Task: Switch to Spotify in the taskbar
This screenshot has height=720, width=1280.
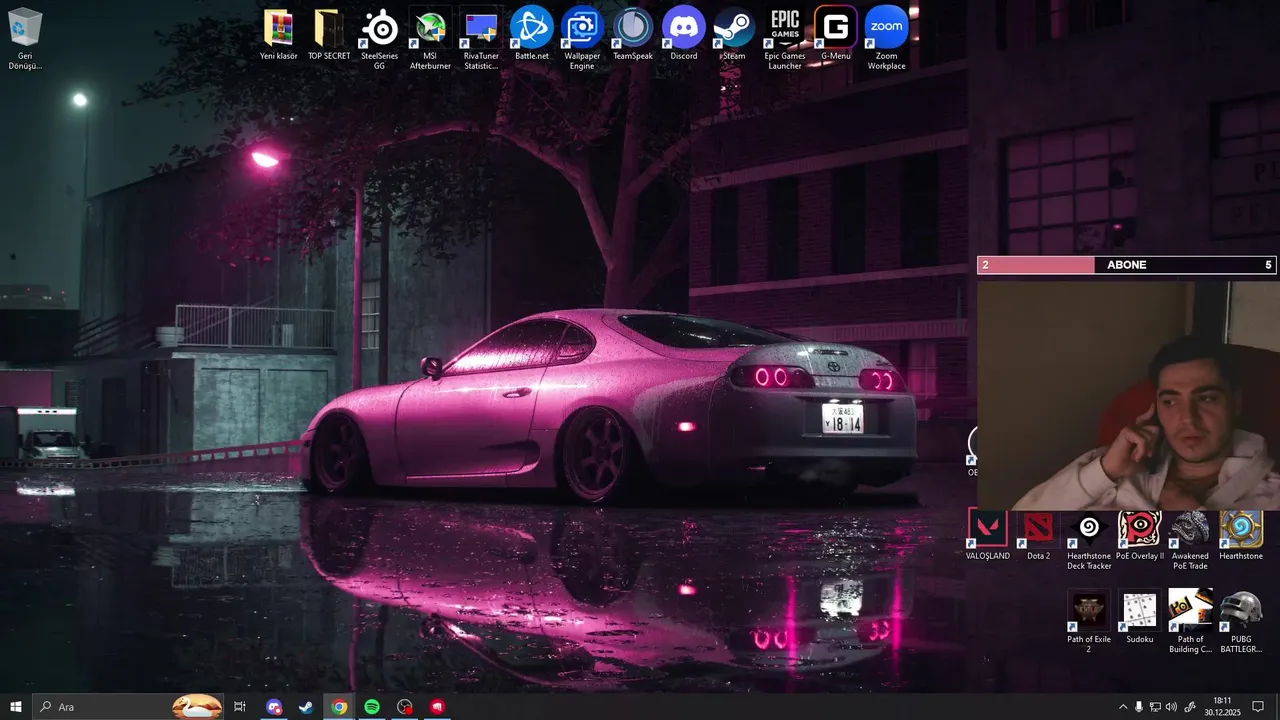Action: point(372,707)
